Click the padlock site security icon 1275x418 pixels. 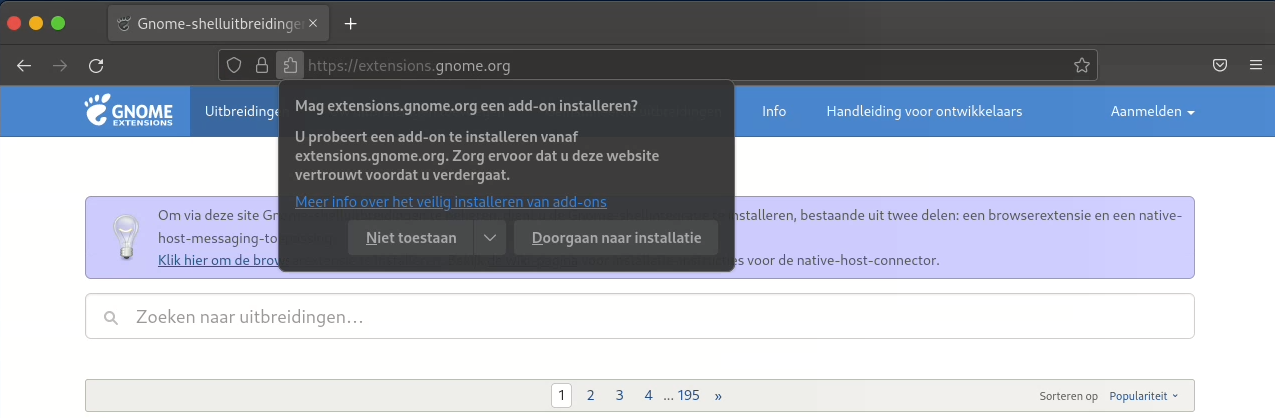point(262,66)
